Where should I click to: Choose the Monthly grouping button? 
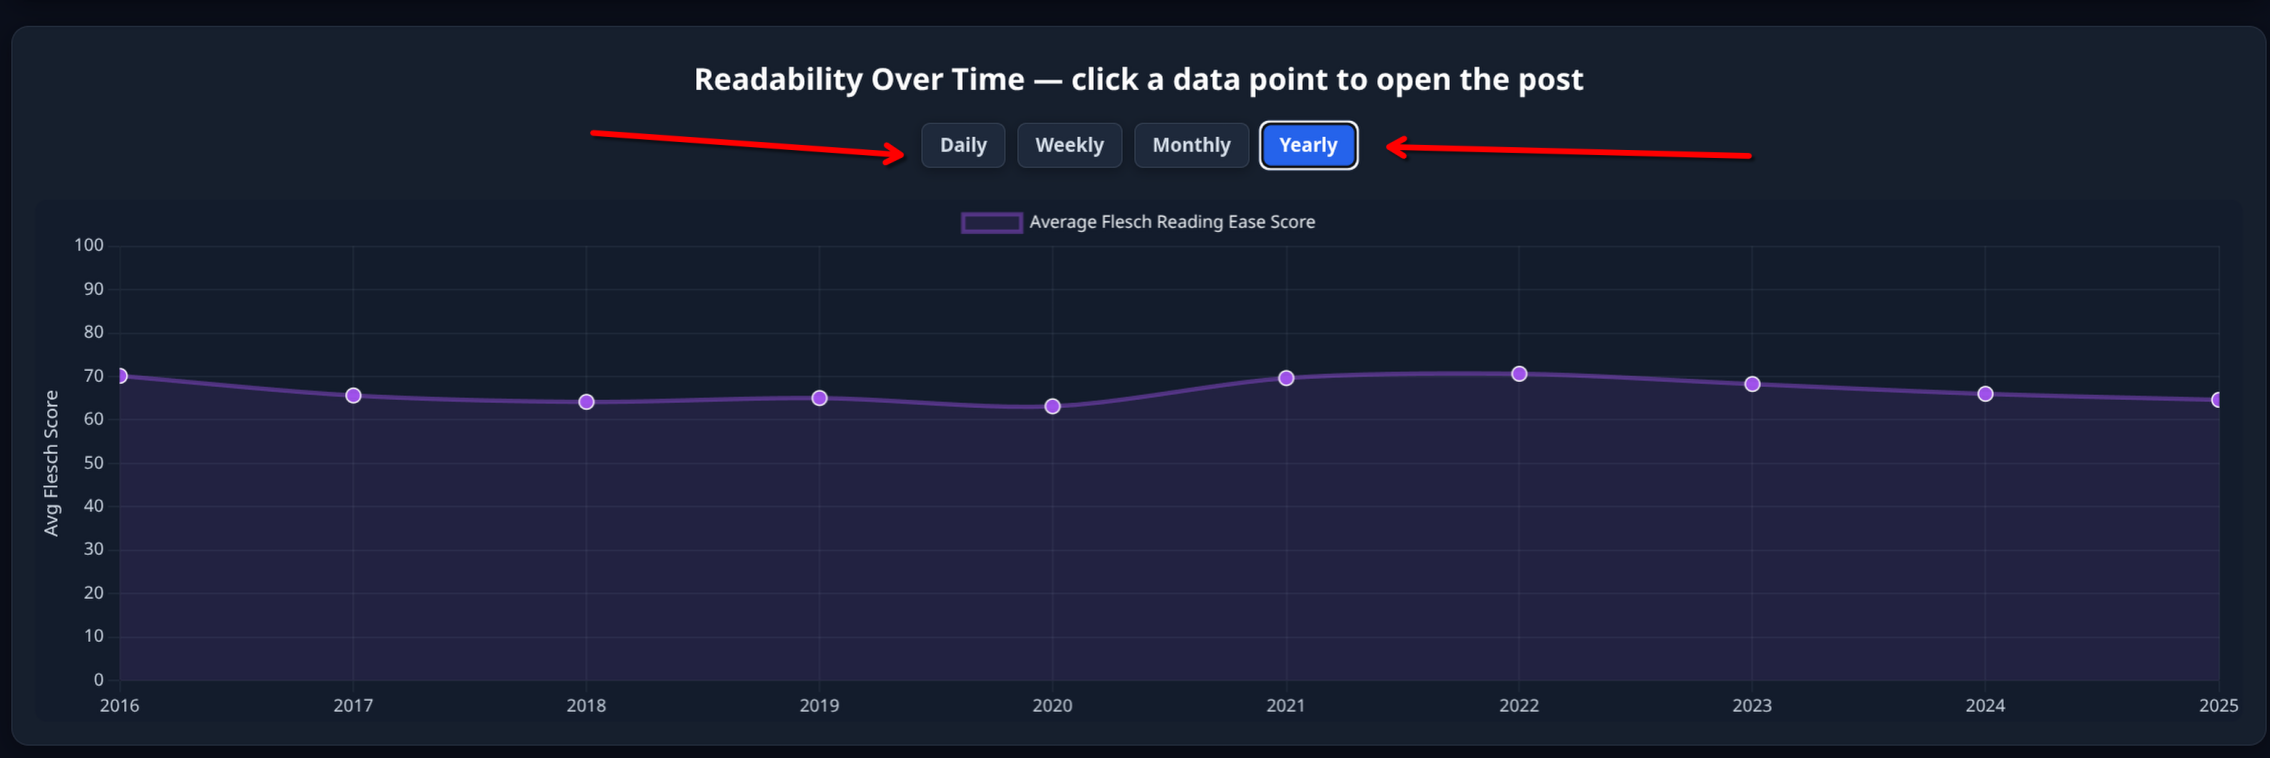tap(1191, 145)
